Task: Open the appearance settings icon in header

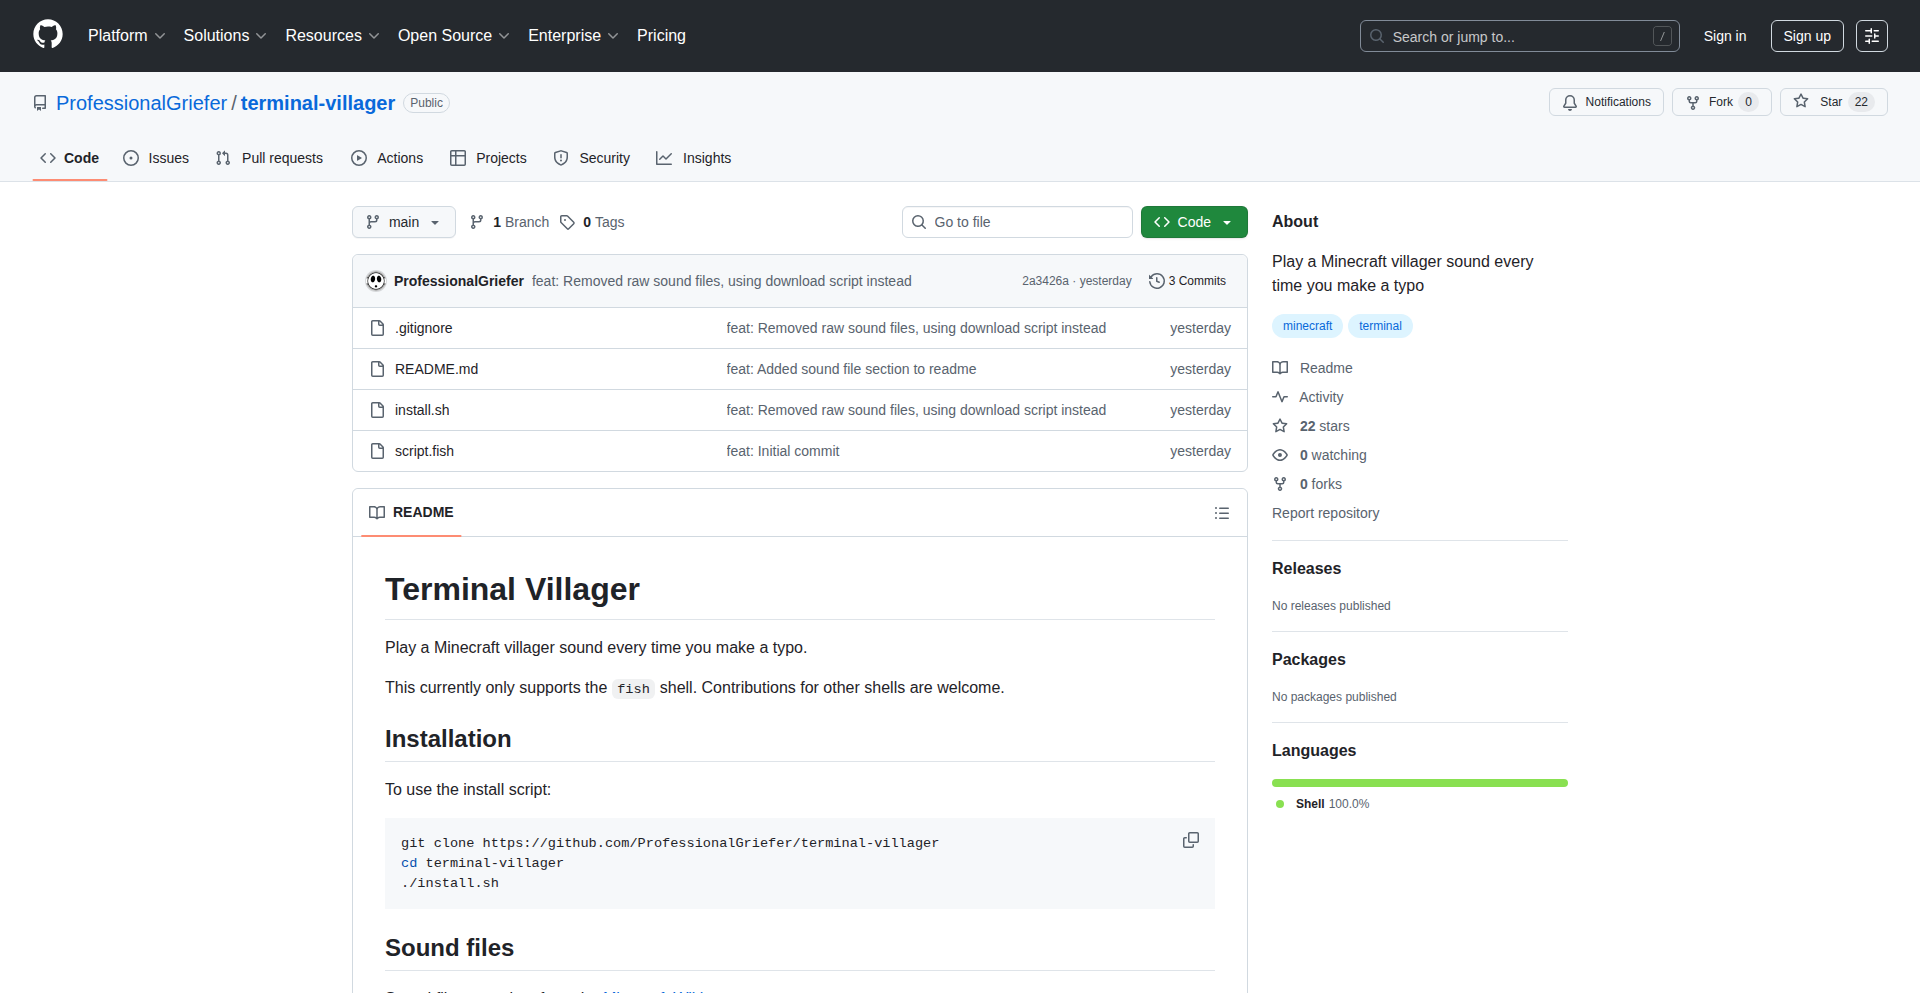Action: coord(1872,36)
